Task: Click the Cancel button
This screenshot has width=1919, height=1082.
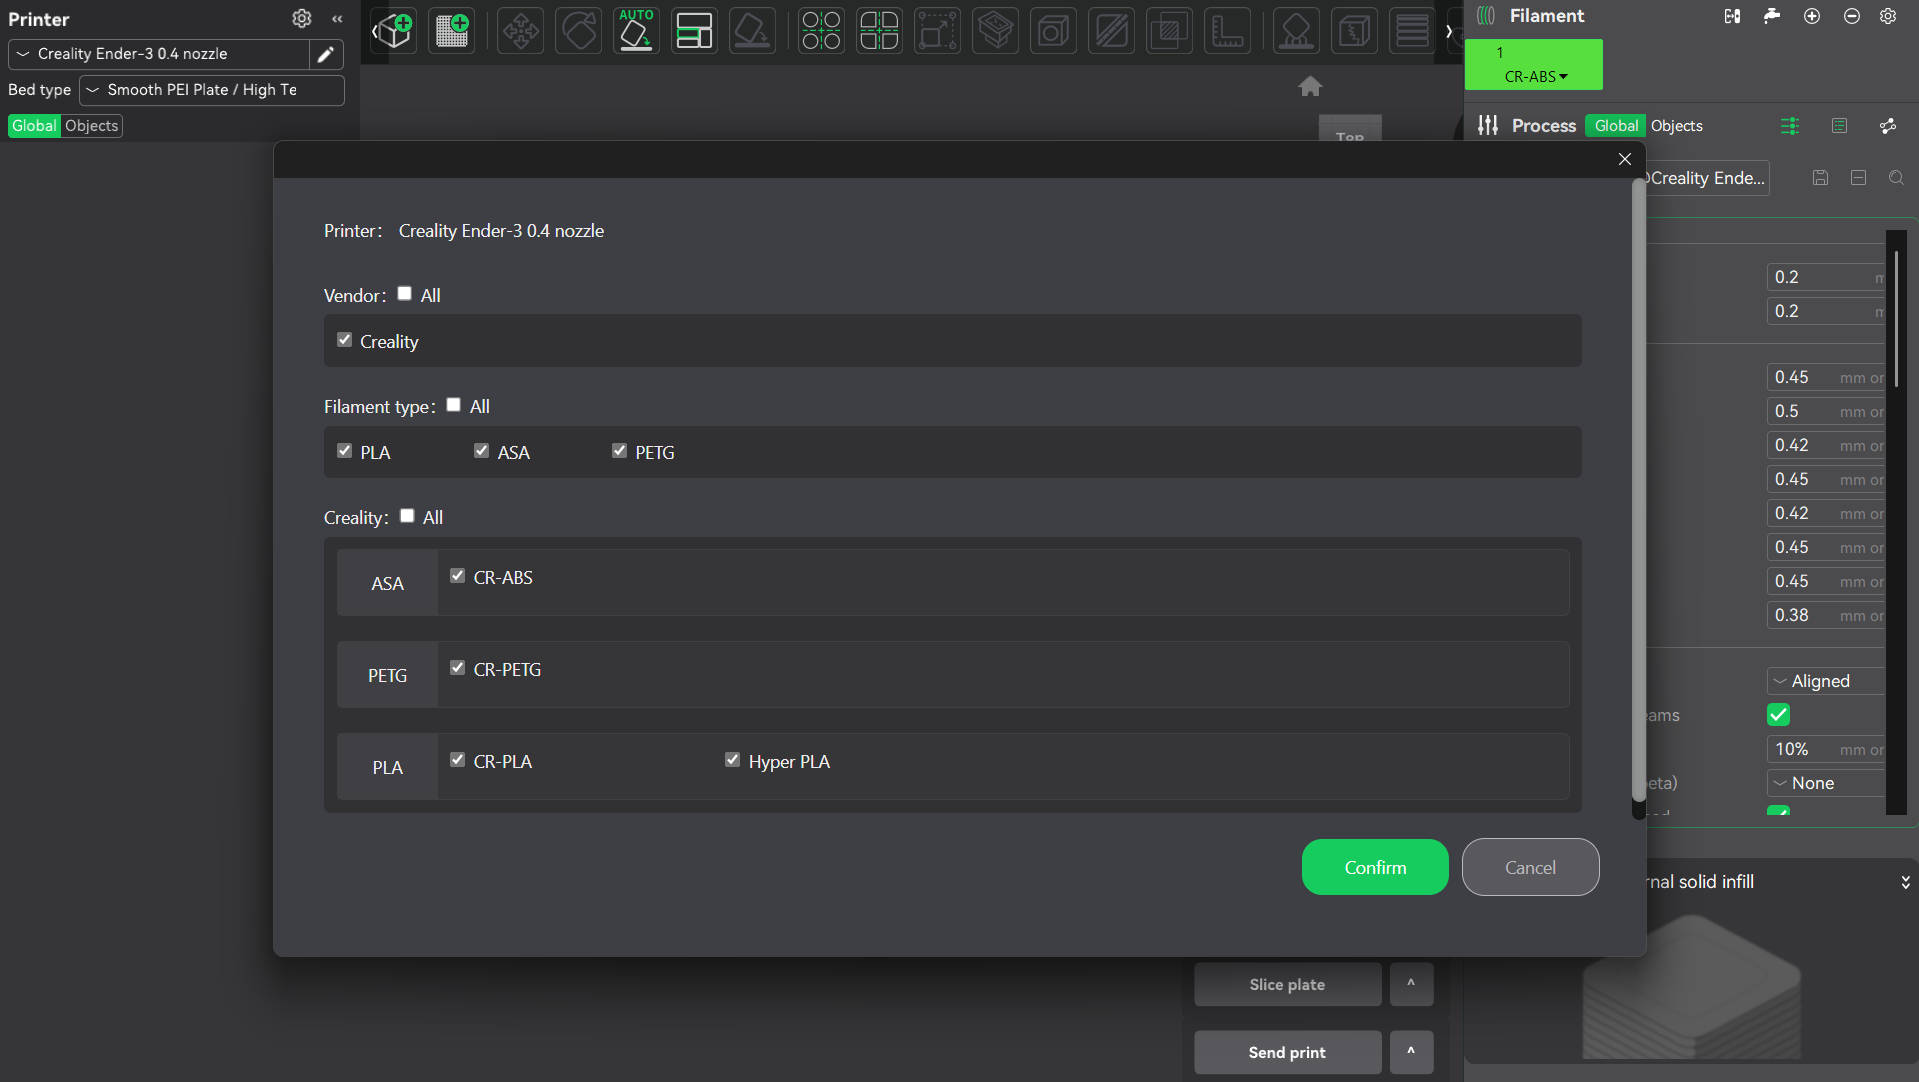Action: (x=1530, y=867)
